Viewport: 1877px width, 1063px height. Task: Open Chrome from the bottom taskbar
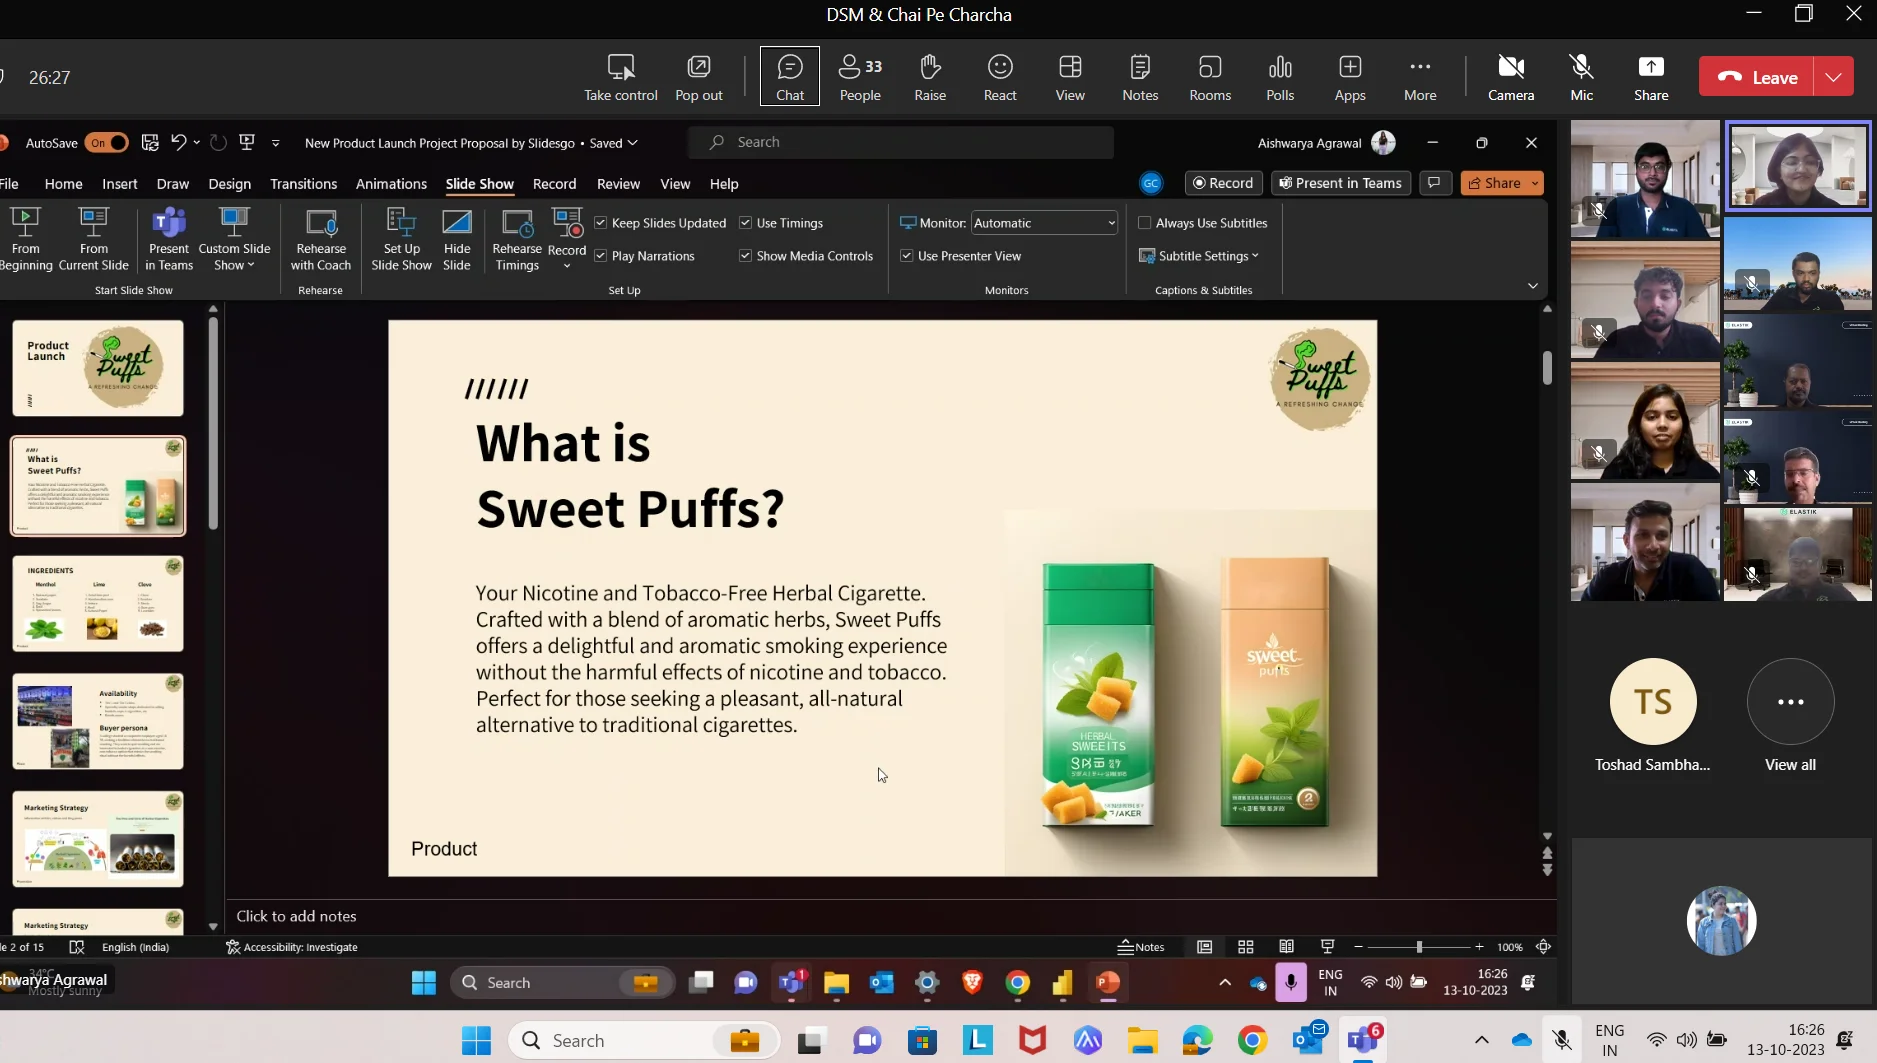pyautogui.click(x=1252, y=1040)
